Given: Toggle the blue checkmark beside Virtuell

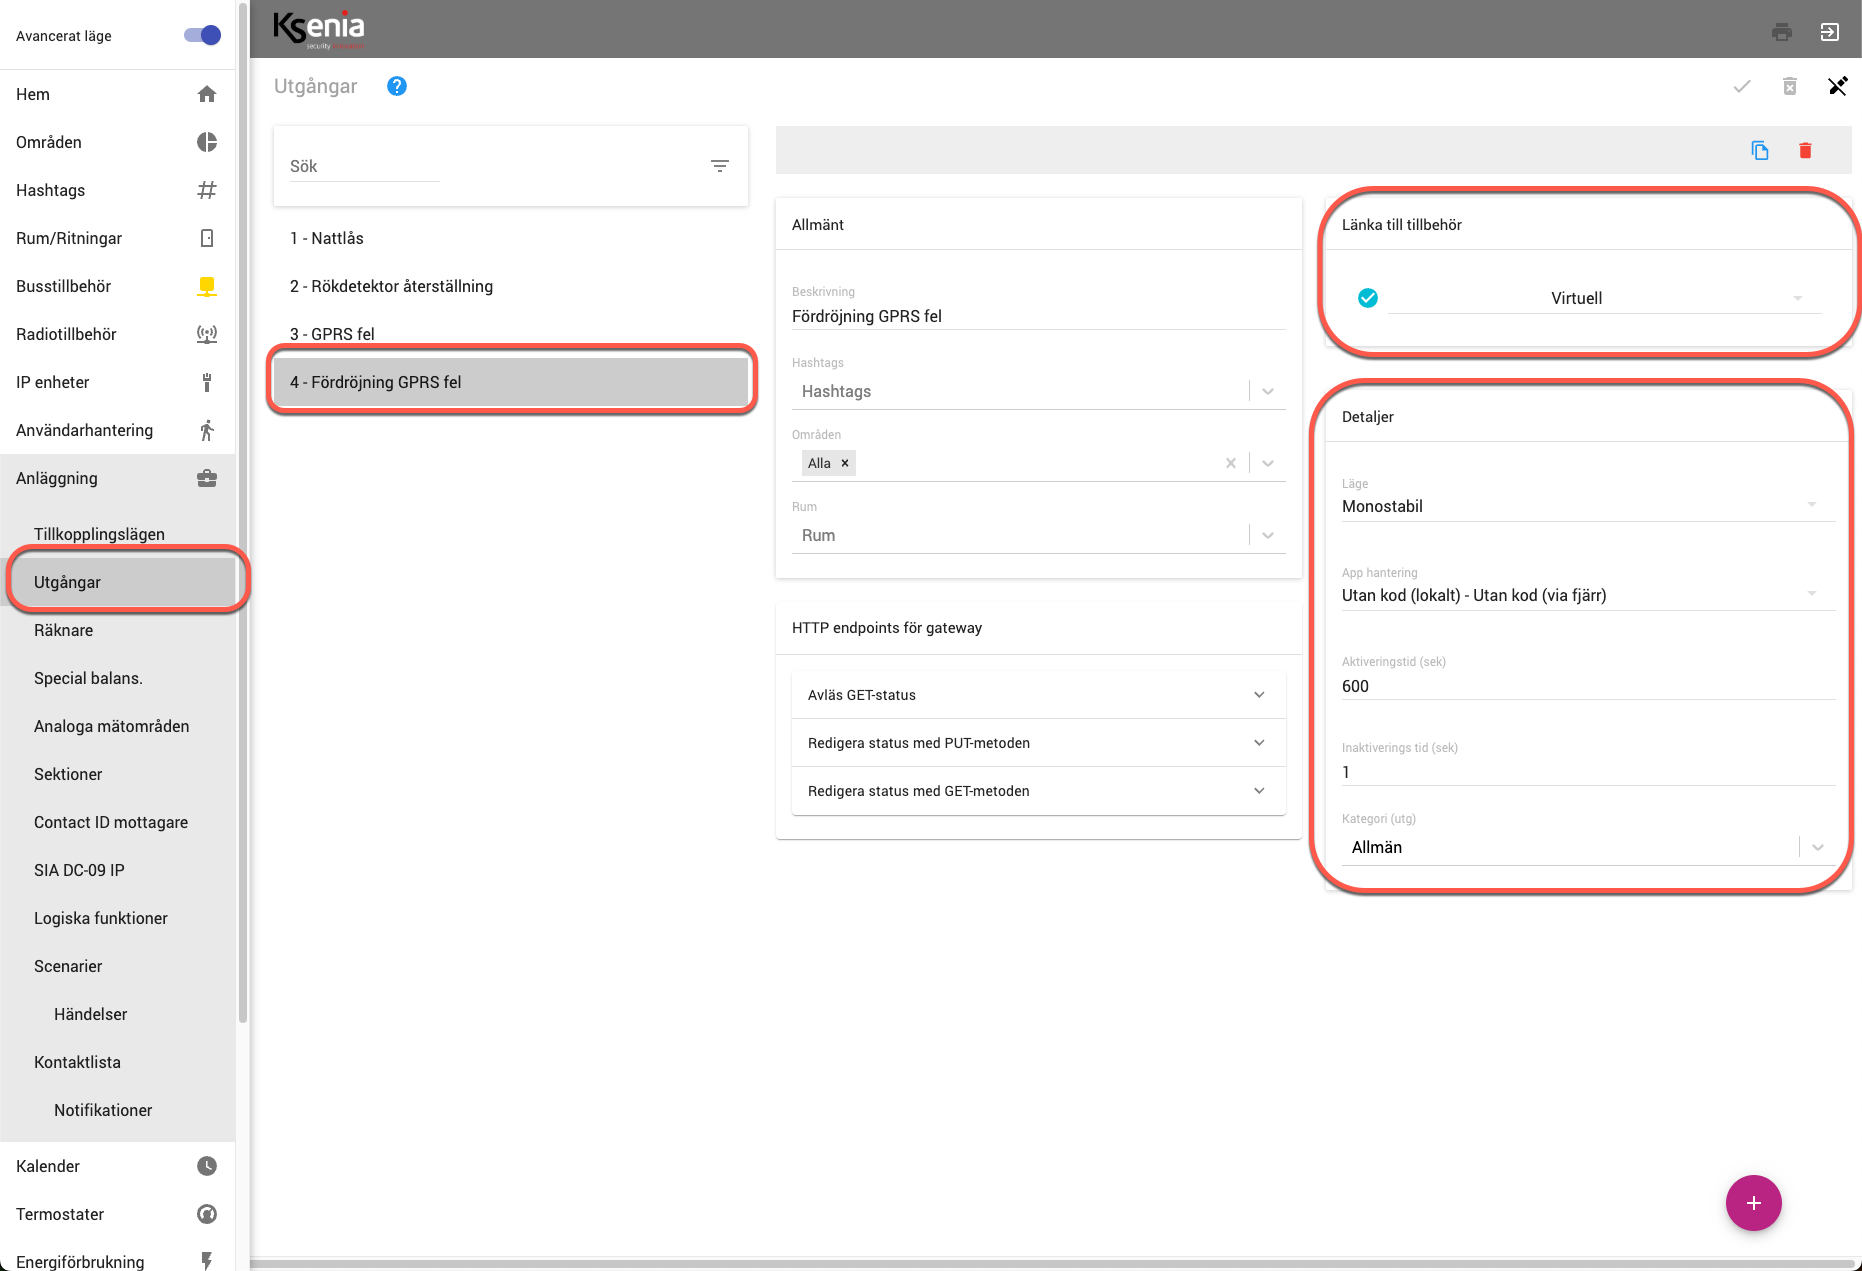Looking at the screenshot, I should [x=1367, y=298].
